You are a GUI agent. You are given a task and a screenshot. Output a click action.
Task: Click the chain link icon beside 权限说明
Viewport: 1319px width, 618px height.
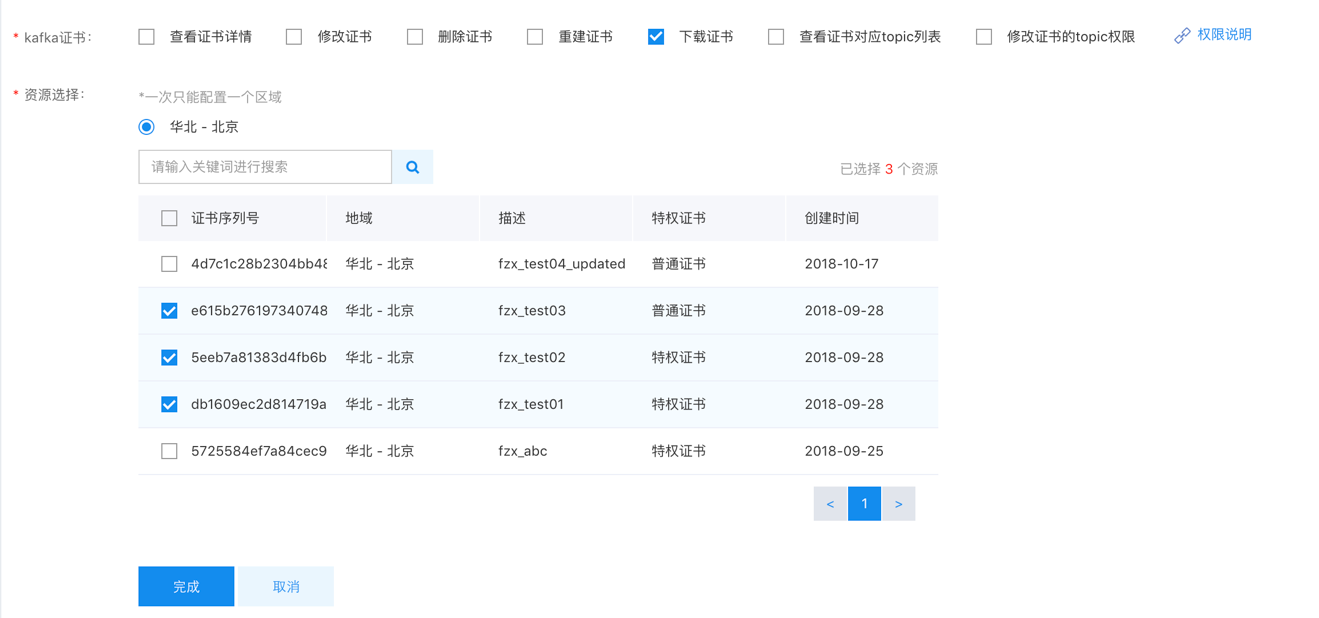pos(1182,36)
